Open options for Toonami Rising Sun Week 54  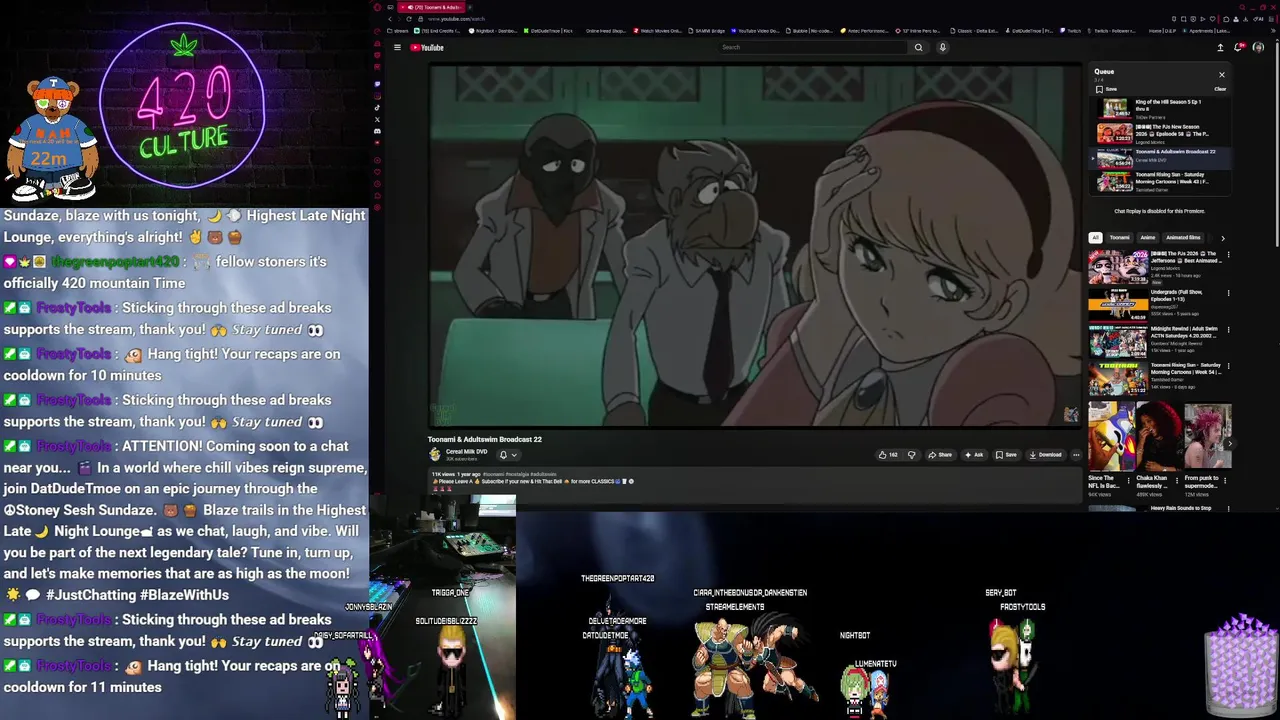point(1228,367)
